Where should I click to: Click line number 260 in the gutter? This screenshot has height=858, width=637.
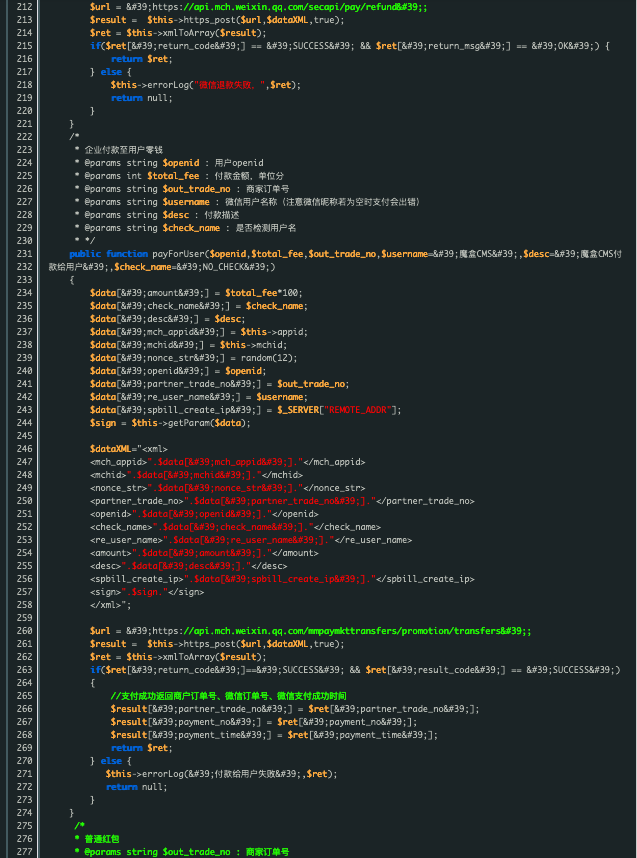[25, 631]
